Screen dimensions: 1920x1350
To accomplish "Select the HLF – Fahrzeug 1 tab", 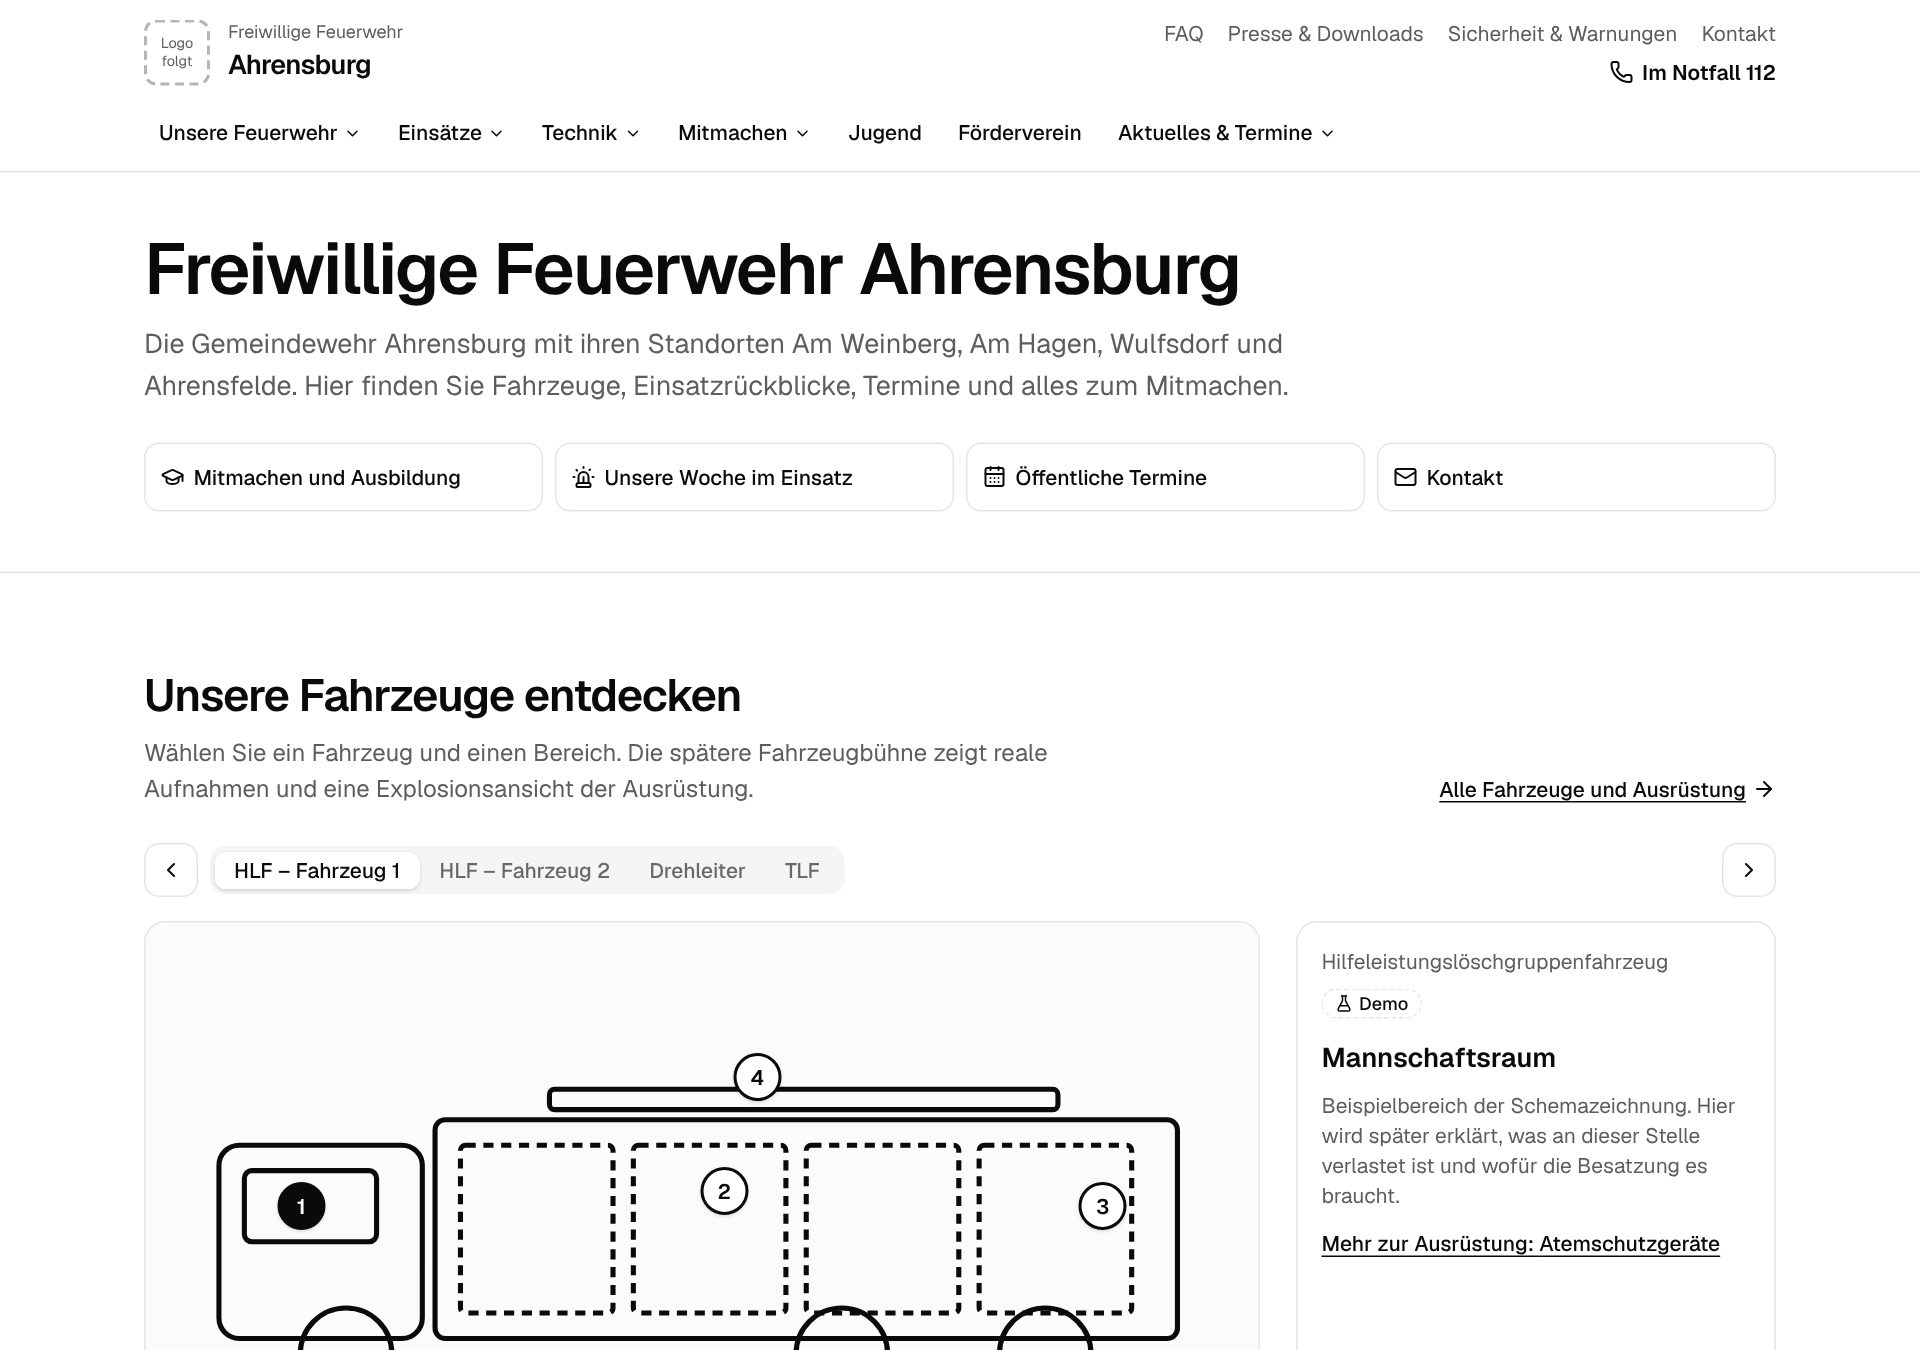I will point(317,870).
